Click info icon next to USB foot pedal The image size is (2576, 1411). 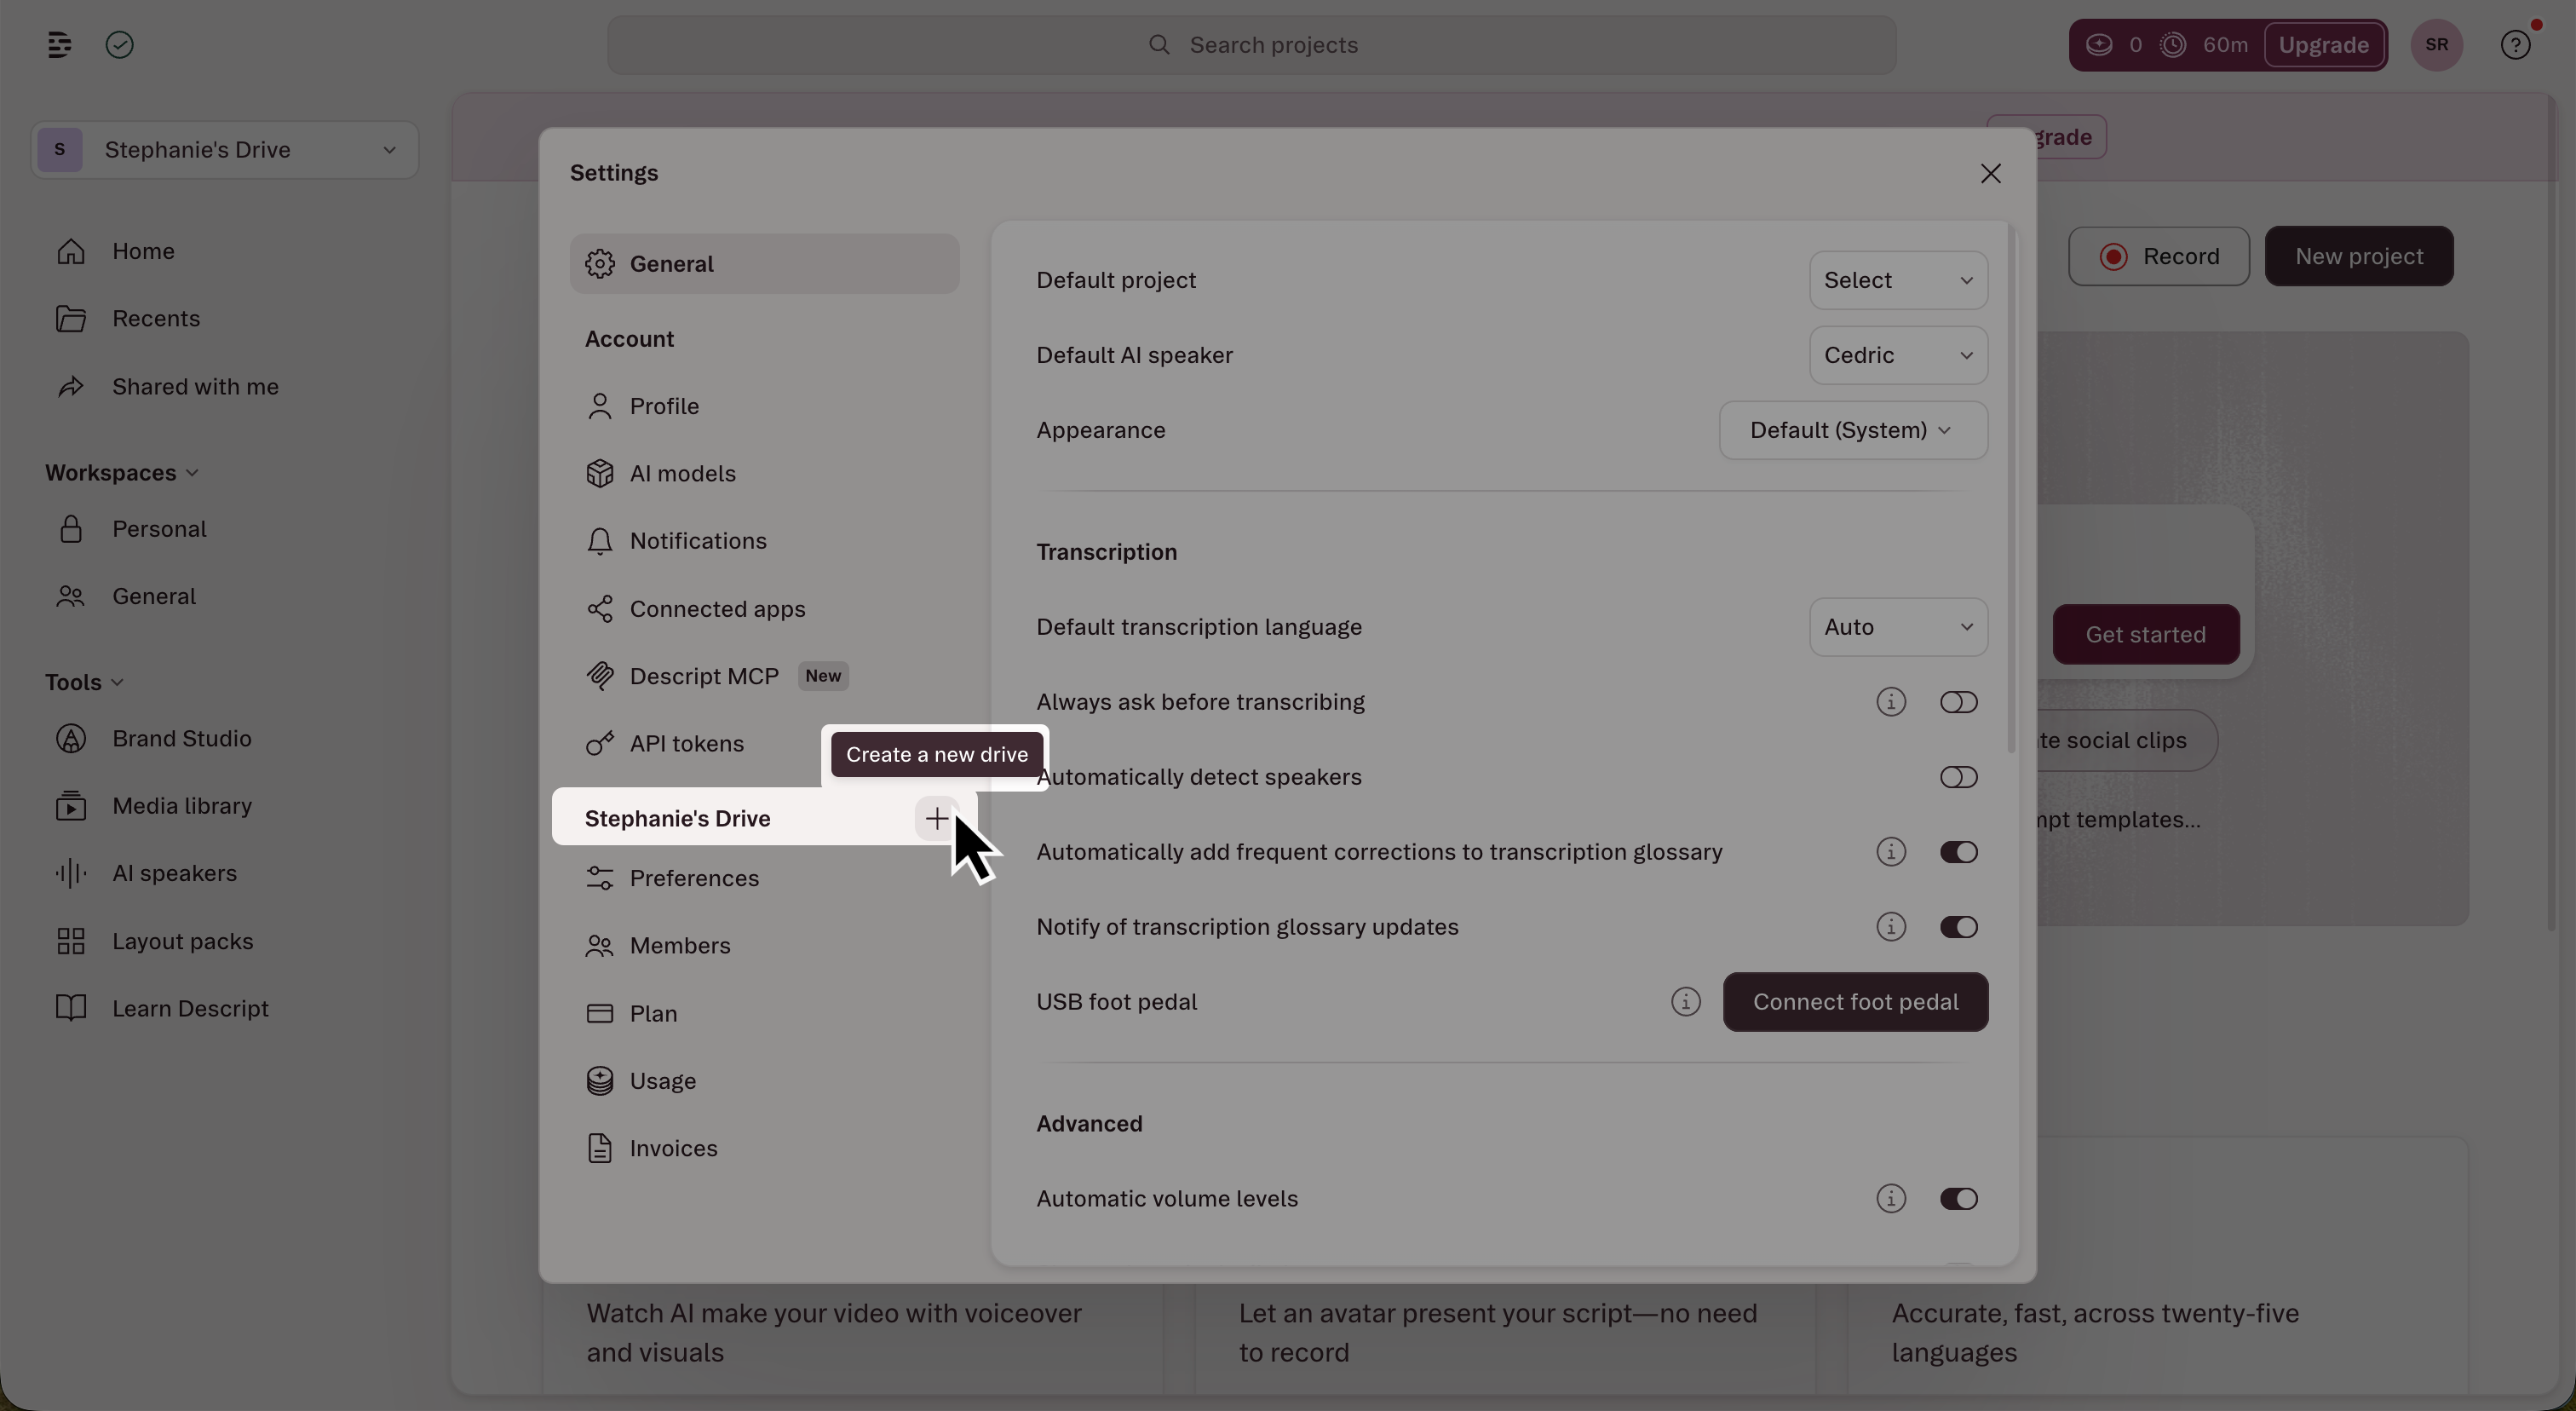(1685, 1002)
